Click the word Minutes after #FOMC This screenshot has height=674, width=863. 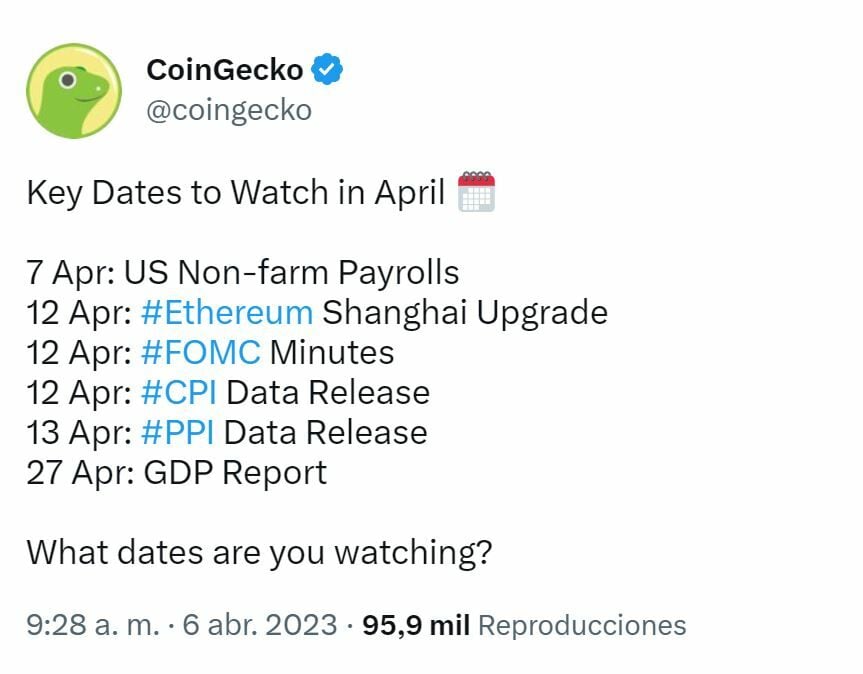(332, 352)
